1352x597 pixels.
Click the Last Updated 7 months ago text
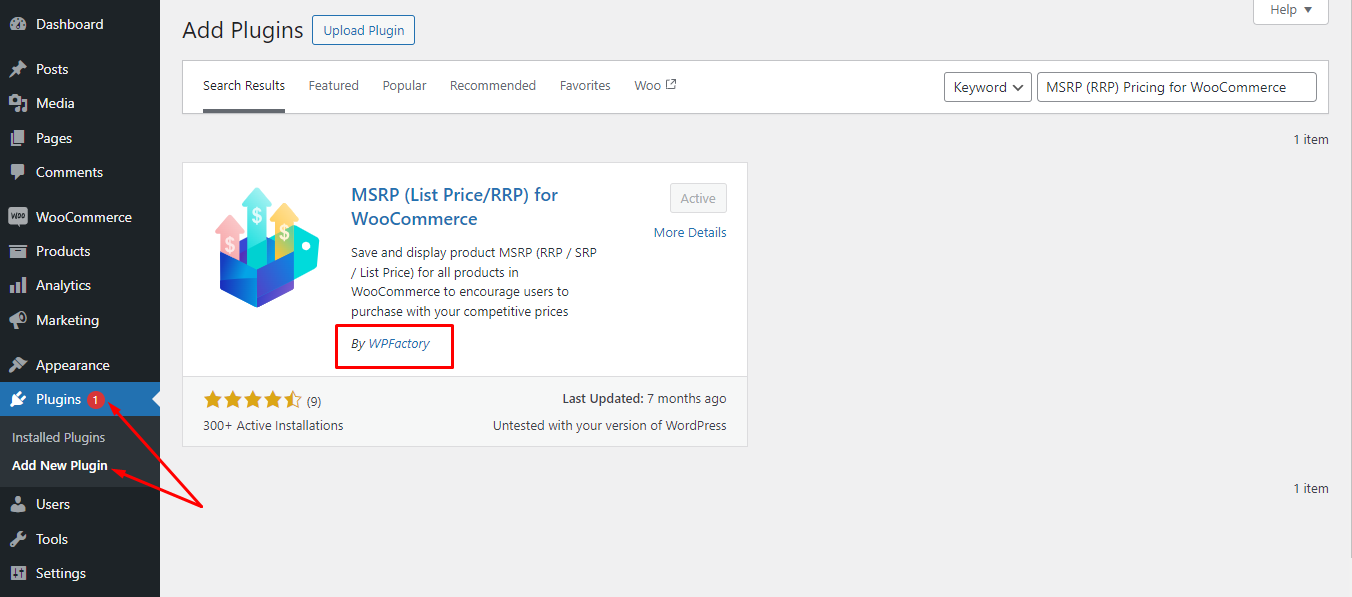(x=645, y=398)
